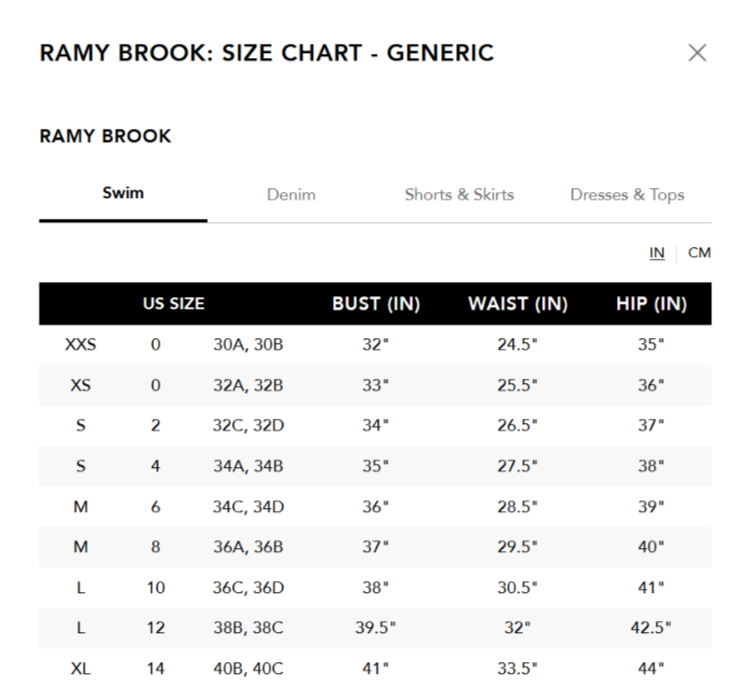
Task: Switch to the Denim tab
Action: coord(291,194)
